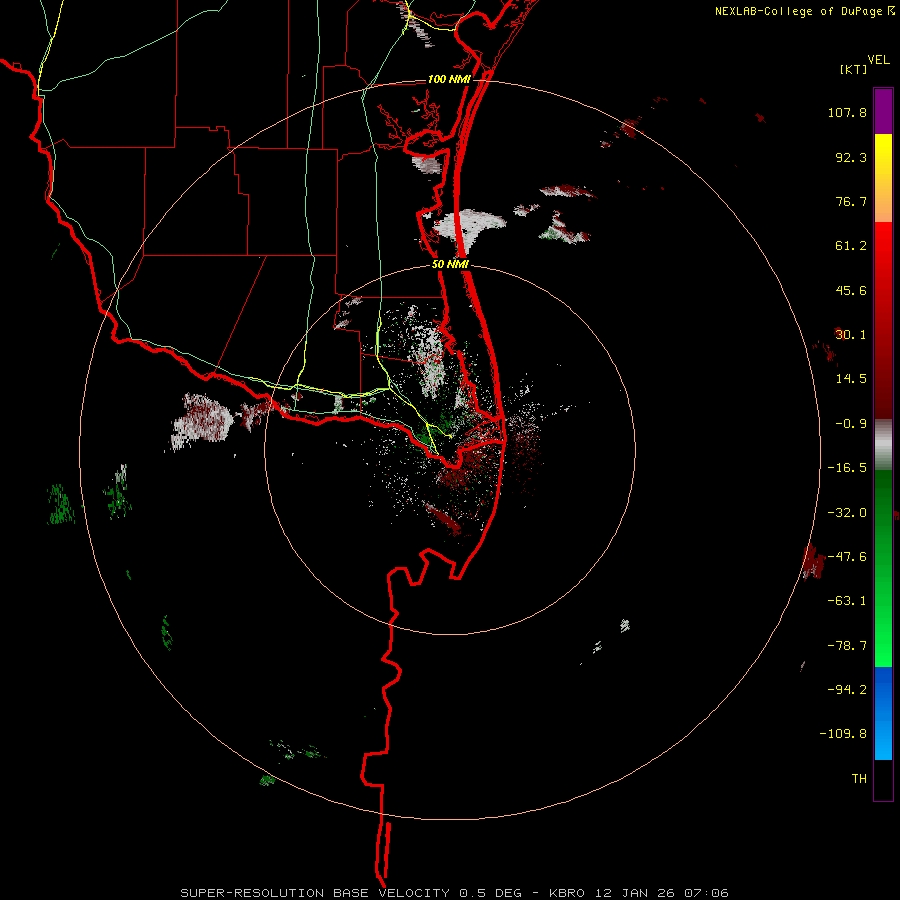The image size is (900, 900).
Task: Click the -32.0 legend value
Action: point(847,513)
